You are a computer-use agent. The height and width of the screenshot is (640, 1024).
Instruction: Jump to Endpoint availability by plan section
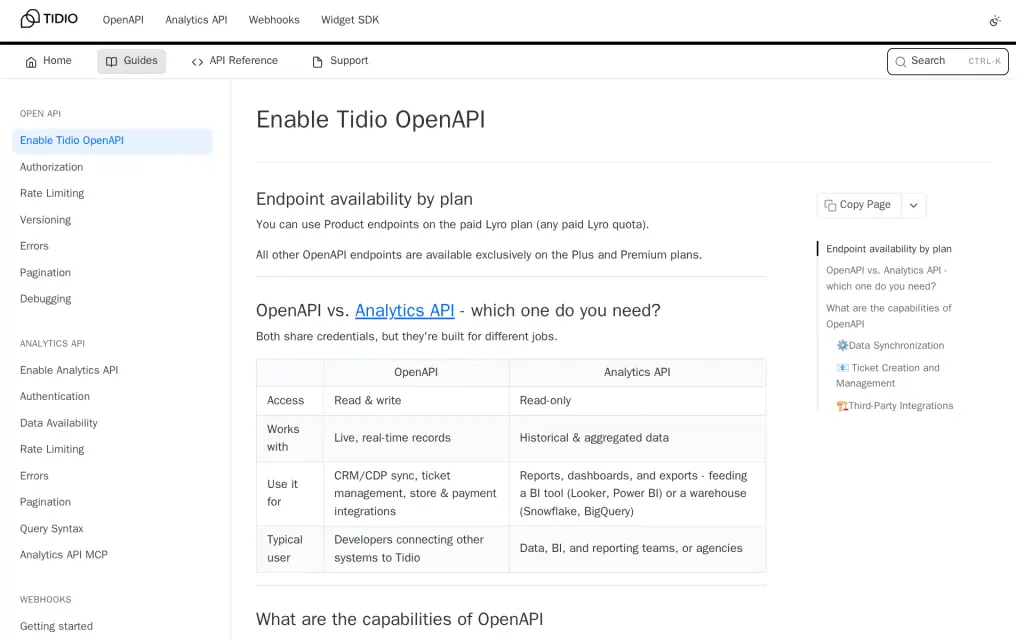pos(889,249)
